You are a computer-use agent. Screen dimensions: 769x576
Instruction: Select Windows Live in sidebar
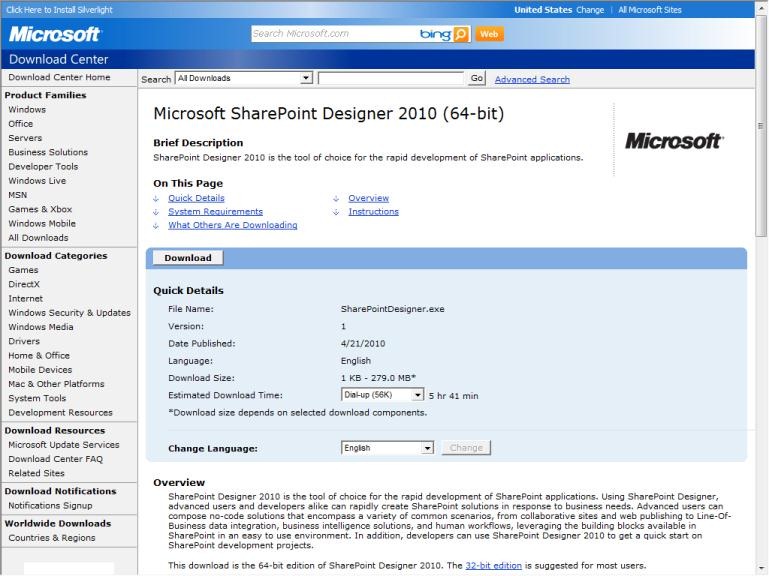[x=37, y=181]
